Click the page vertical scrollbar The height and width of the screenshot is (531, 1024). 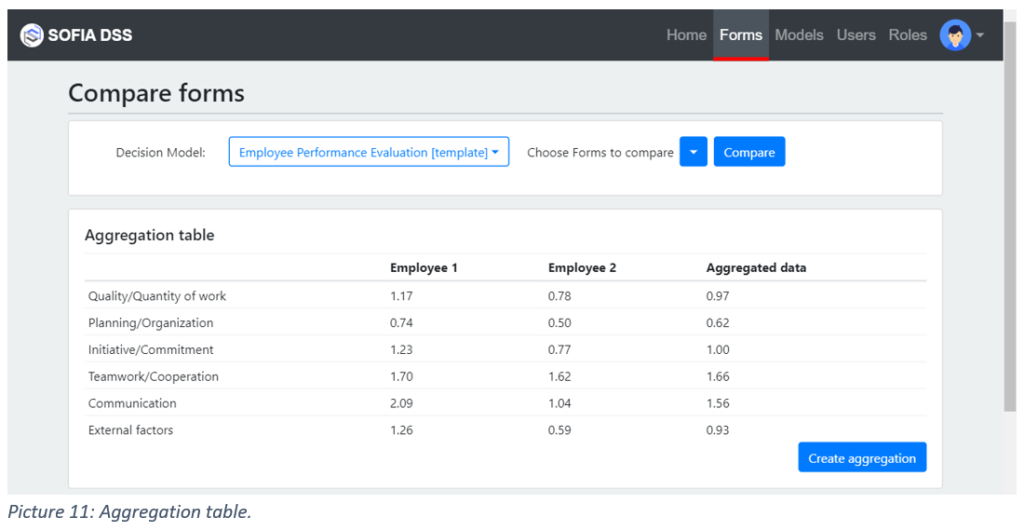coord(1010,216)
